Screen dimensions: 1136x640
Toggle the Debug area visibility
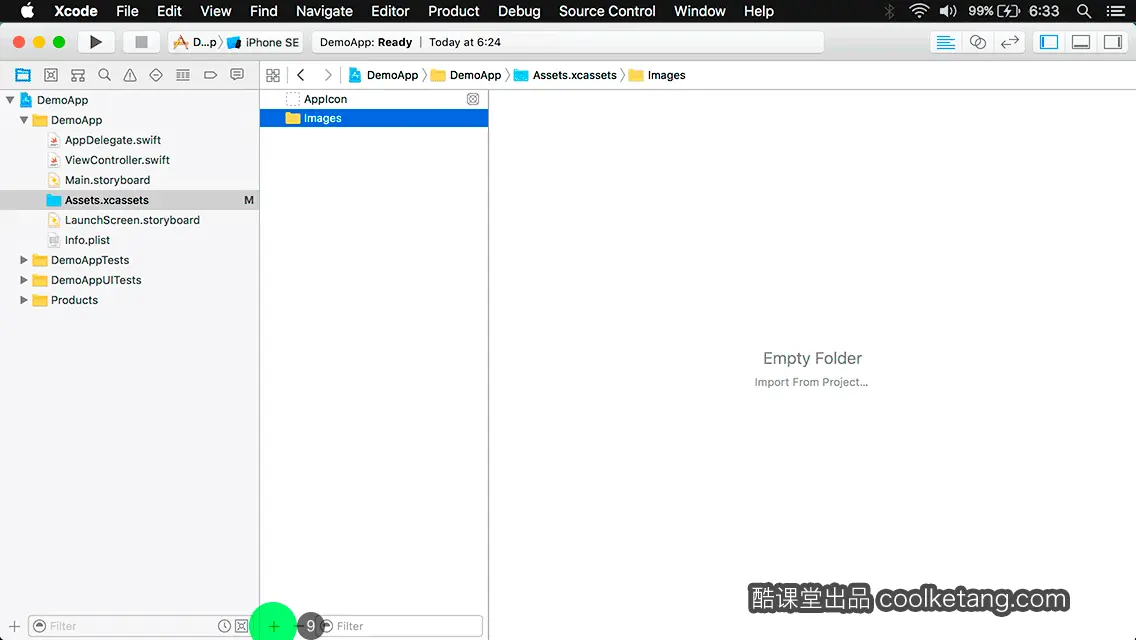(x=1081, y=42)
